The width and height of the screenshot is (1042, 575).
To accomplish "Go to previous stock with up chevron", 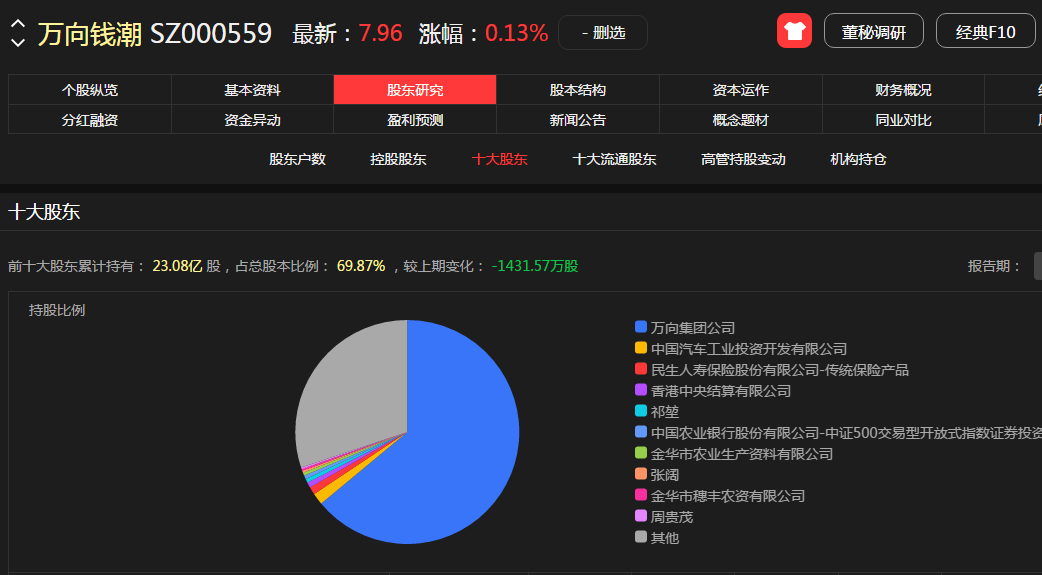I will (18, 24).
